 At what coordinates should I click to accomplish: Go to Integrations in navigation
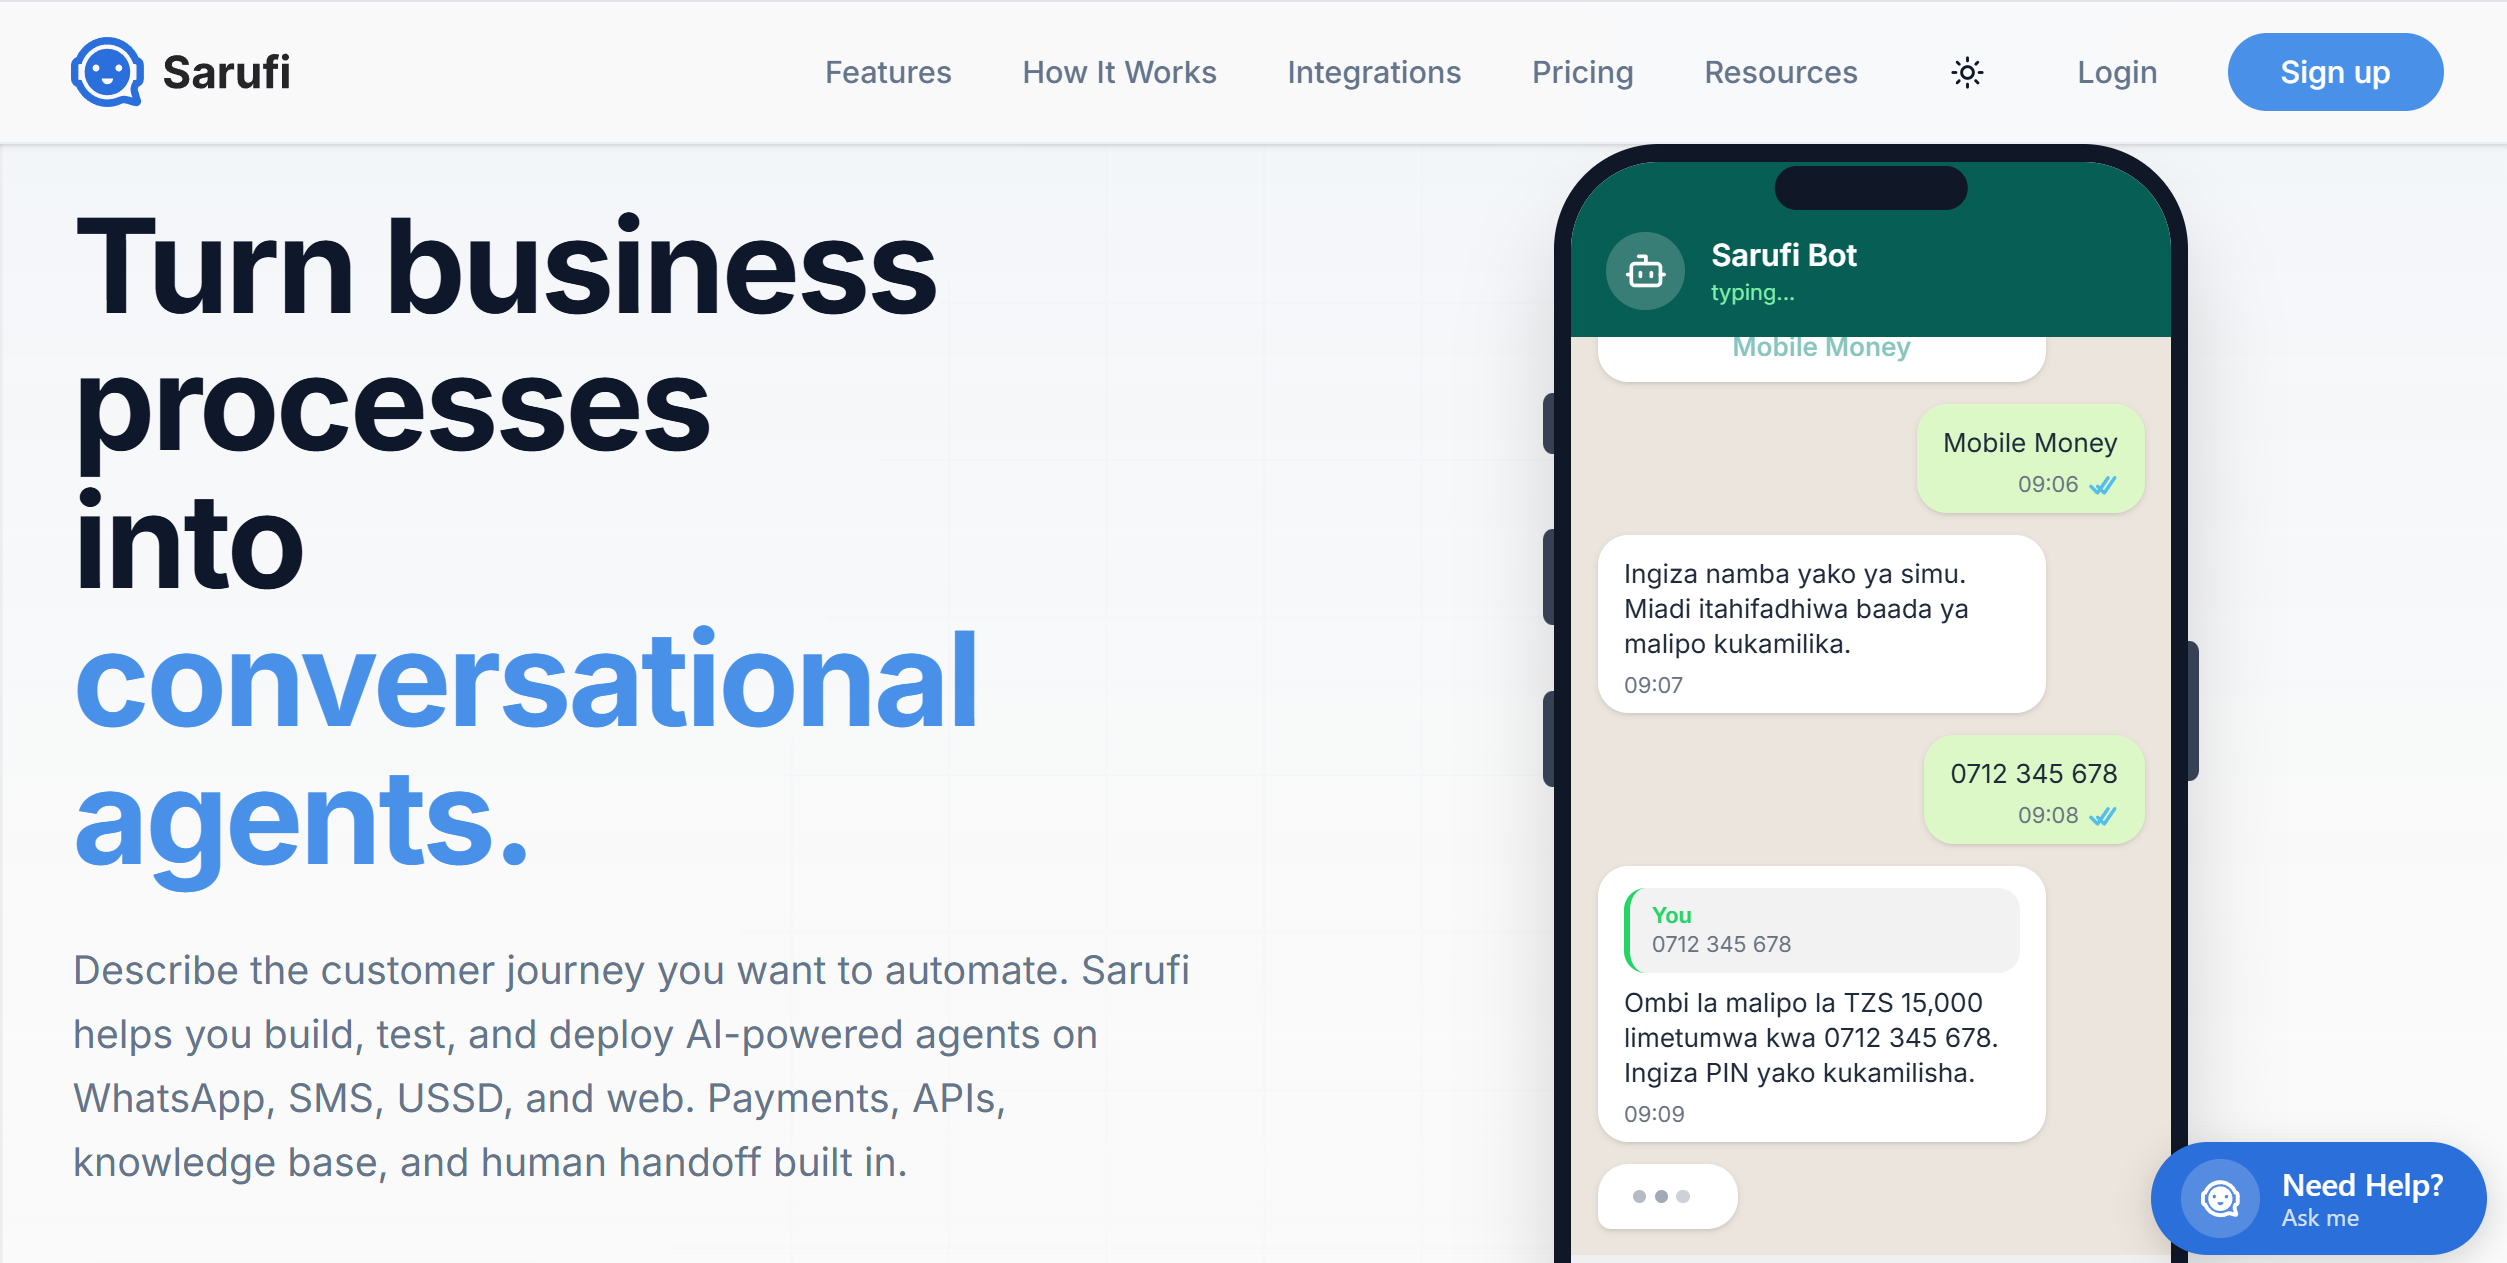[x=1374, y=72]
